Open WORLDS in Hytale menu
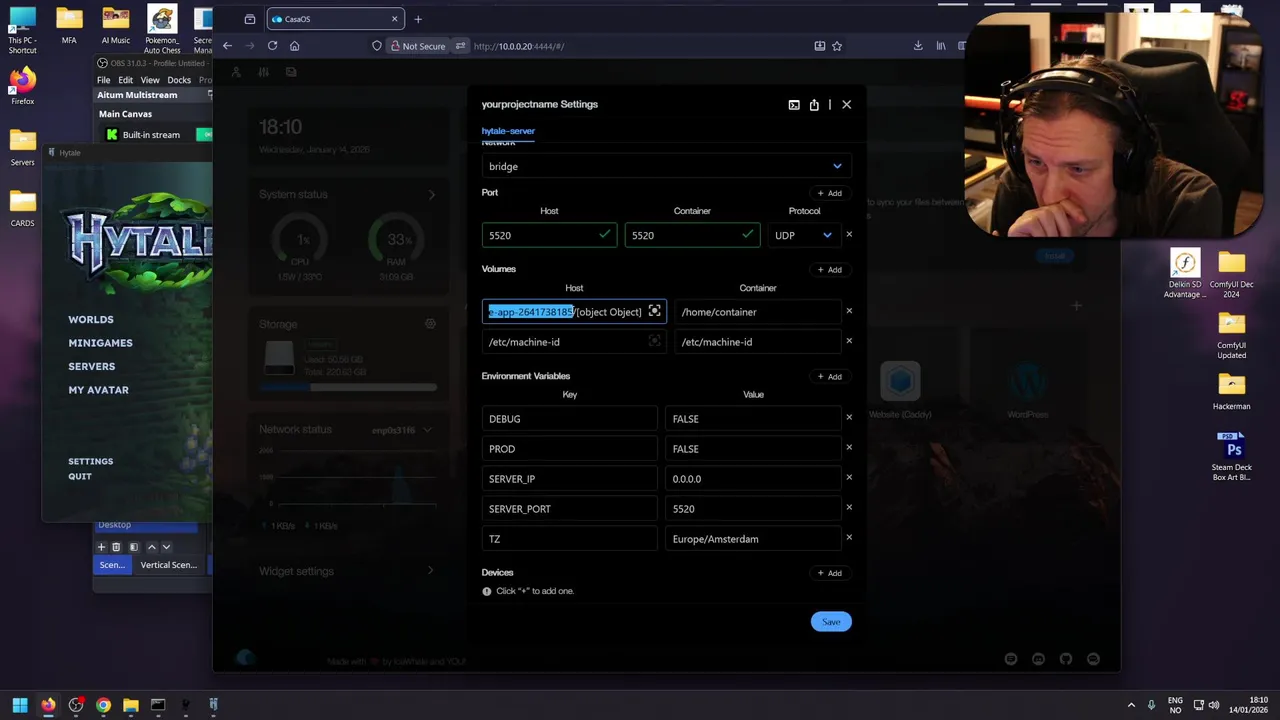Viewport: 1280px width, 720px height. [x=91, y=320]
